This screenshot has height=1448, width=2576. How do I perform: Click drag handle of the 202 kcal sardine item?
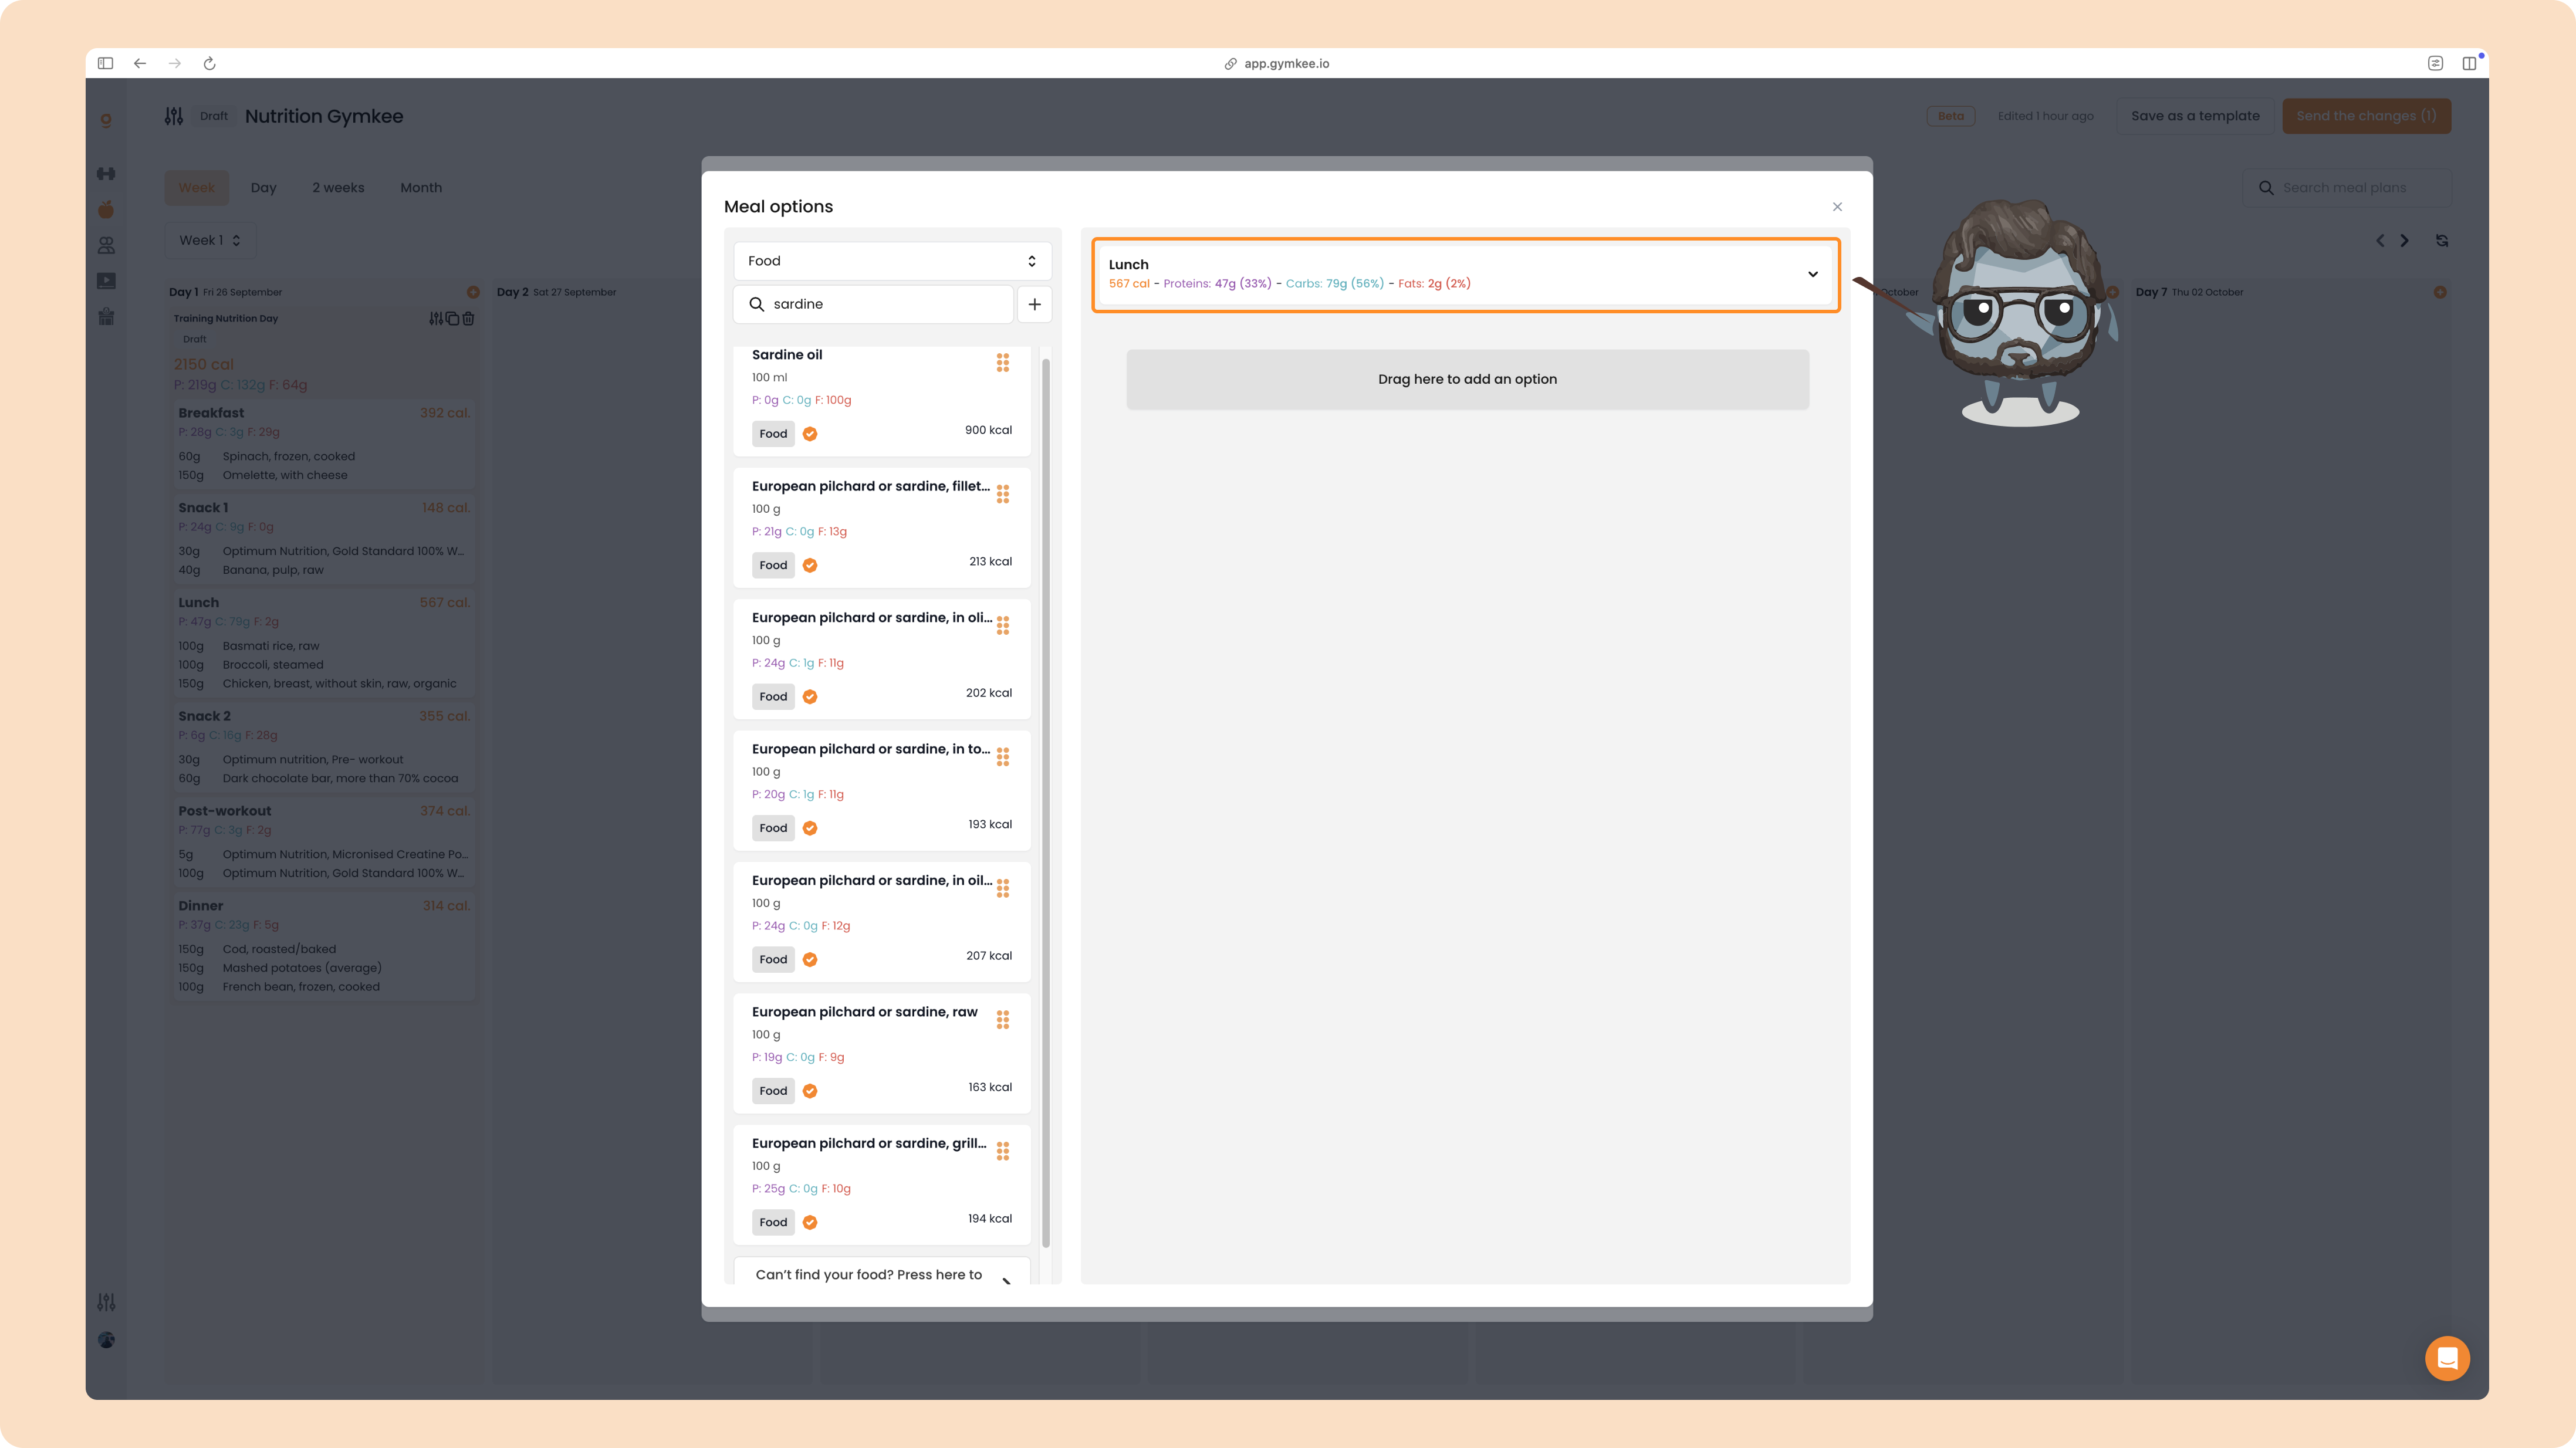1002,625
